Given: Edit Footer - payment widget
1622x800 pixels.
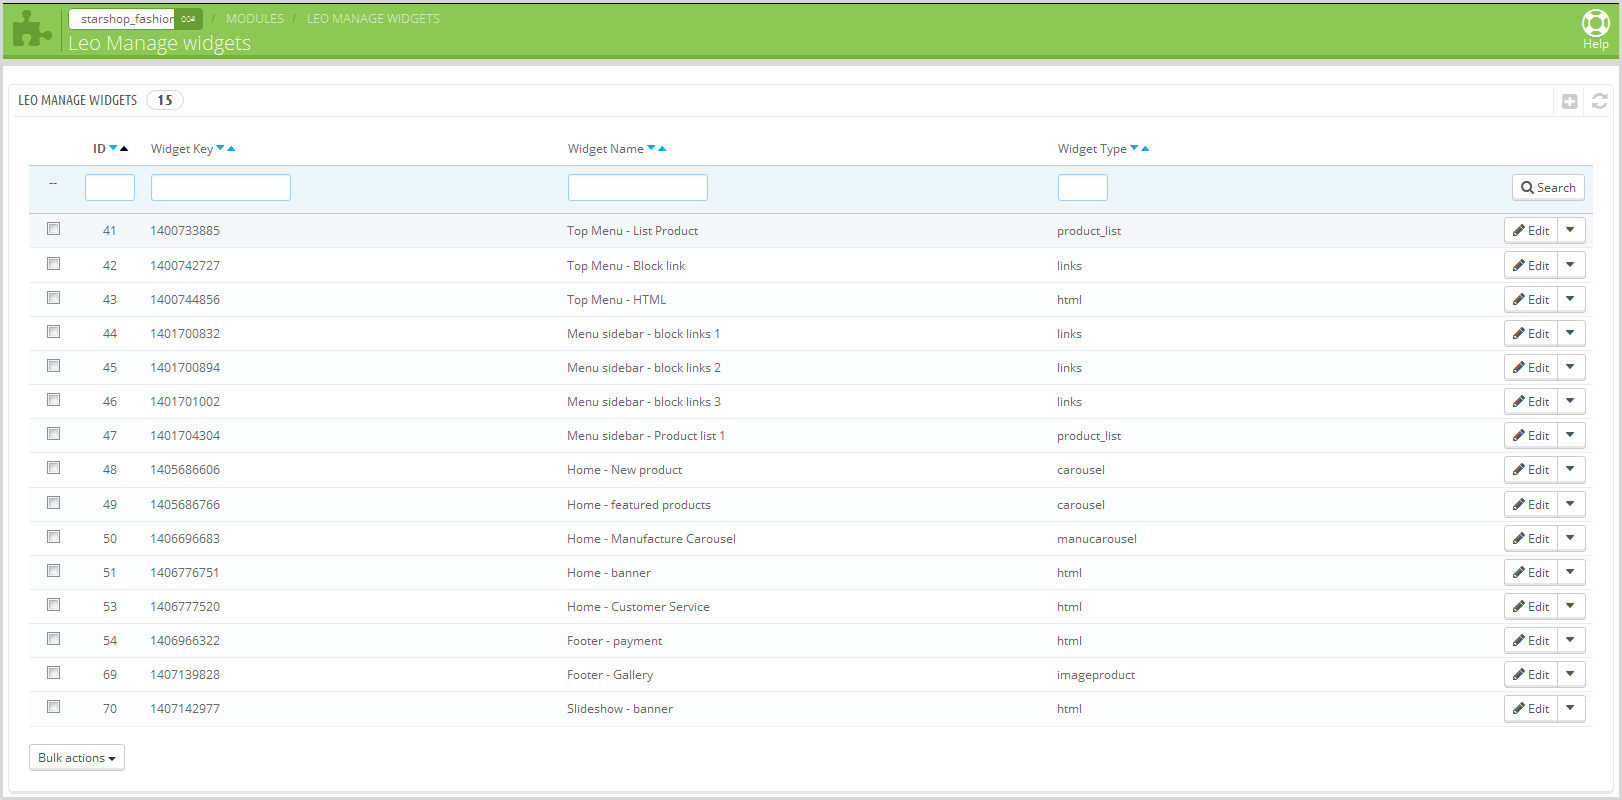Looking at the screenshot, I should (1531, 640).
